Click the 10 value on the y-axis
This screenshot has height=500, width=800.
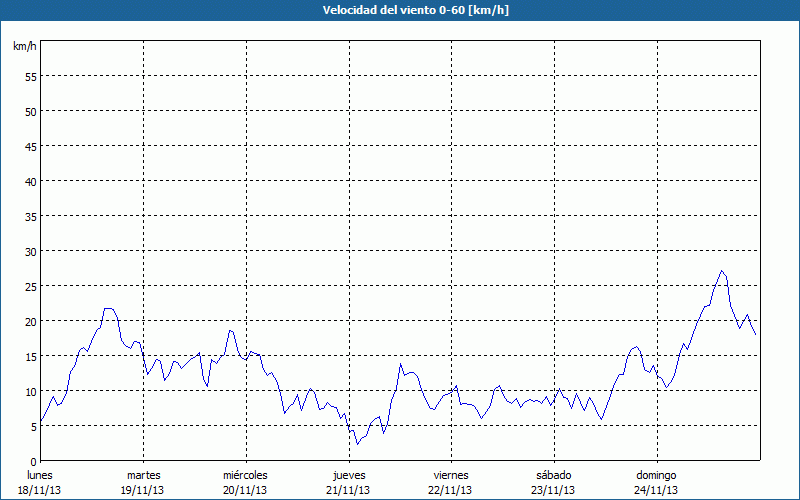[x=30, y=391]
